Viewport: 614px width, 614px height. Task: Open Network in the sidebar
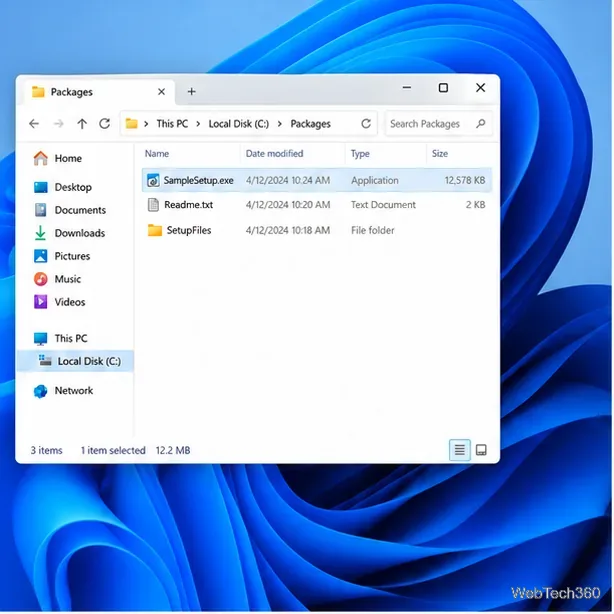(x=64, y=391)
